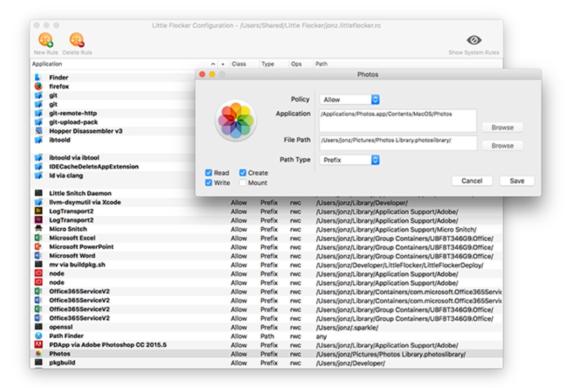Sort by the Type column header

pyautogui.click(x=268, y=64)
